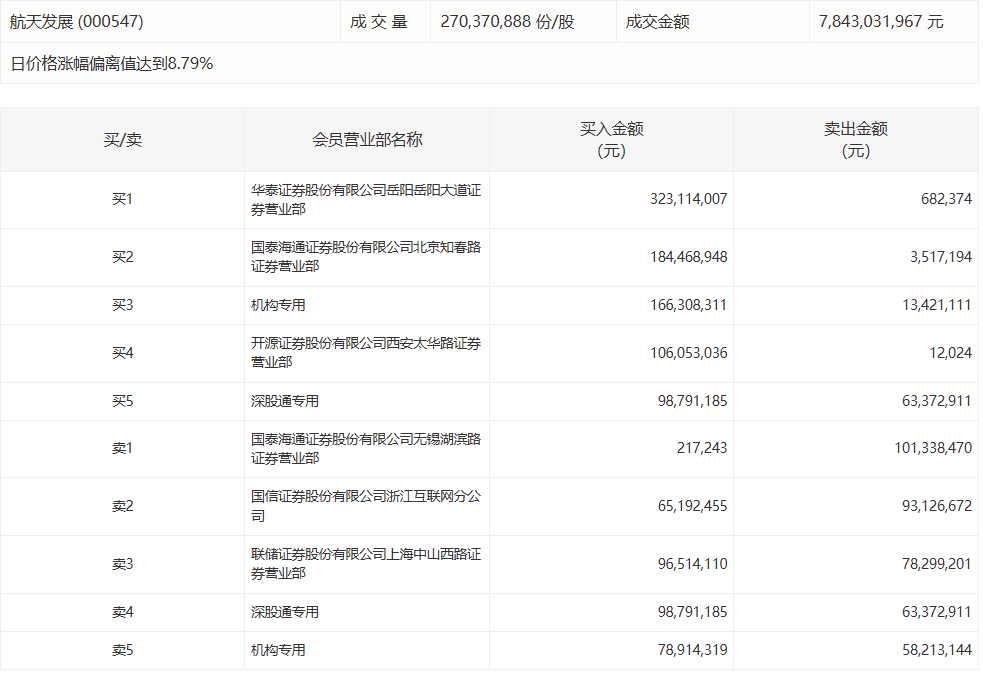This screenshot has width=983, height=675.
Task: Click 联储证券上海中山西路 in 卖3 row
Action: pyautogui.click(x=365, y=564)
